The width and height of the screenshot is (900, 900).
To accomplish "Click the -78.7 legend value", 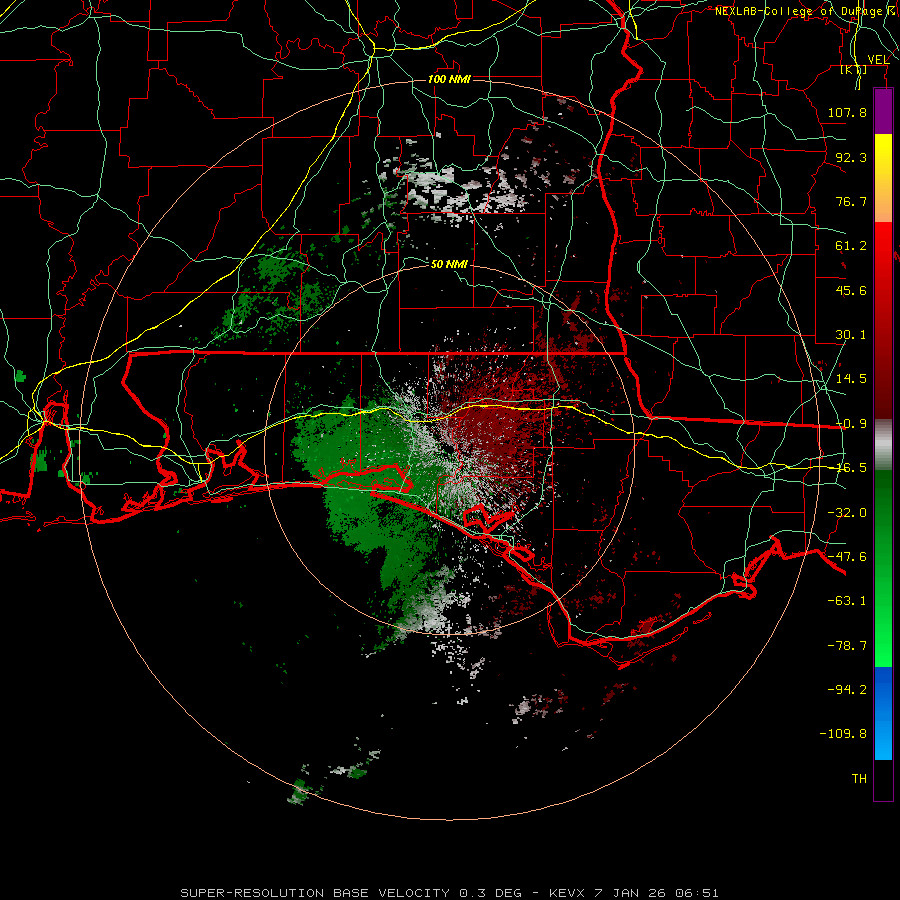I will [x=847, y=646].
